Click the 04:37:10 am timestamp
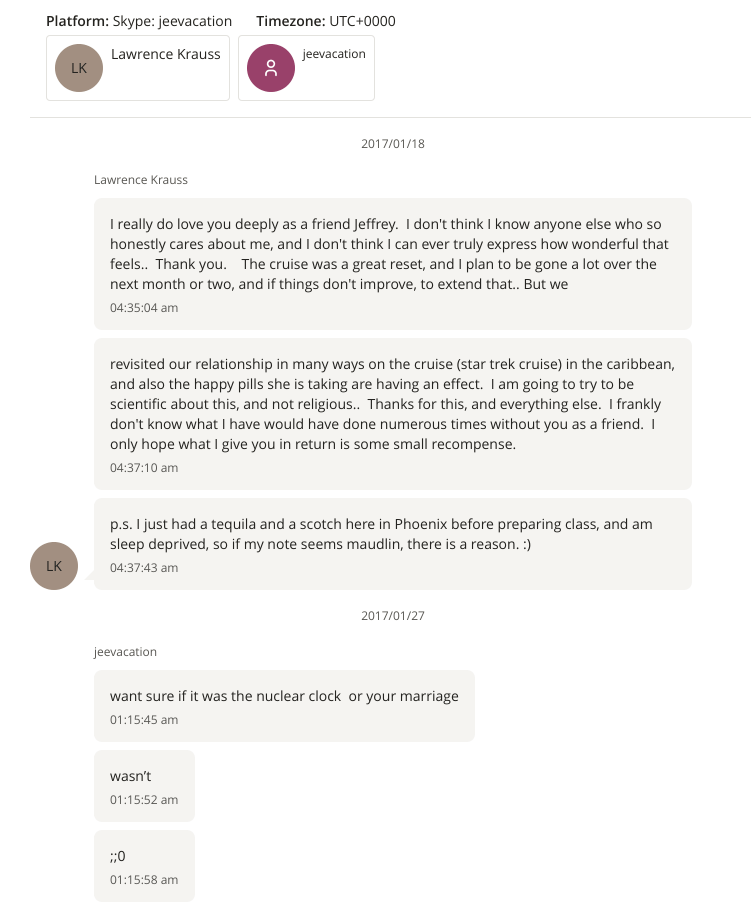 coord(144,468)
